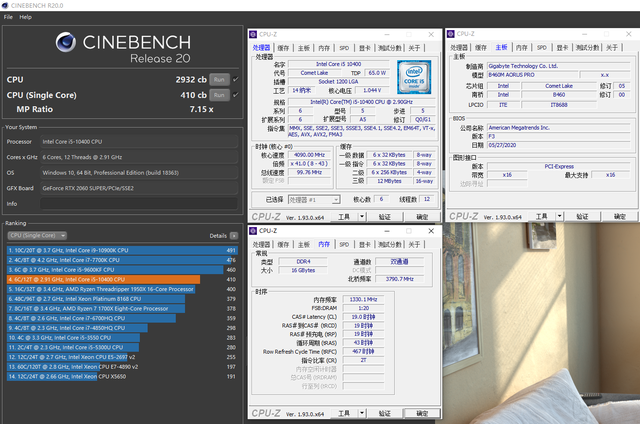Toggle the CPU test checkmark

coord(236,80)
